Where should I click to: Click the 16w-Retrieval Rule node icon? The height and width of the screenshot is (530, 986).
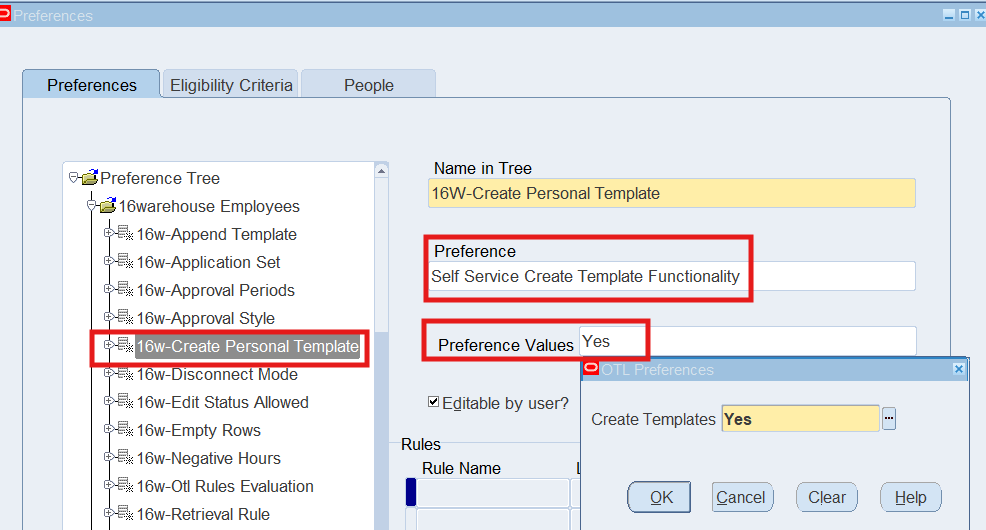125,514
